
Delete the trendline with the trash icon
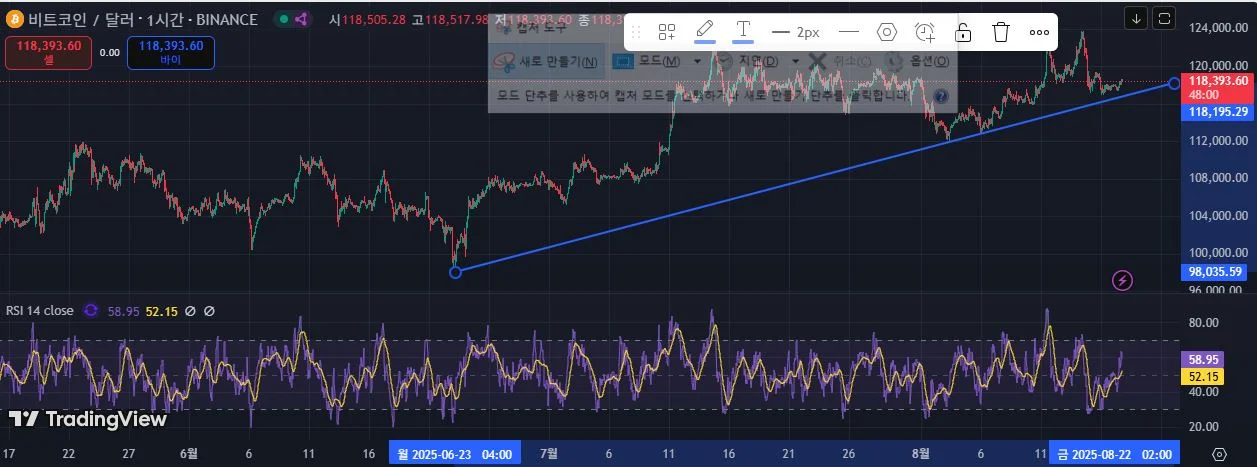pos(1001,32)
